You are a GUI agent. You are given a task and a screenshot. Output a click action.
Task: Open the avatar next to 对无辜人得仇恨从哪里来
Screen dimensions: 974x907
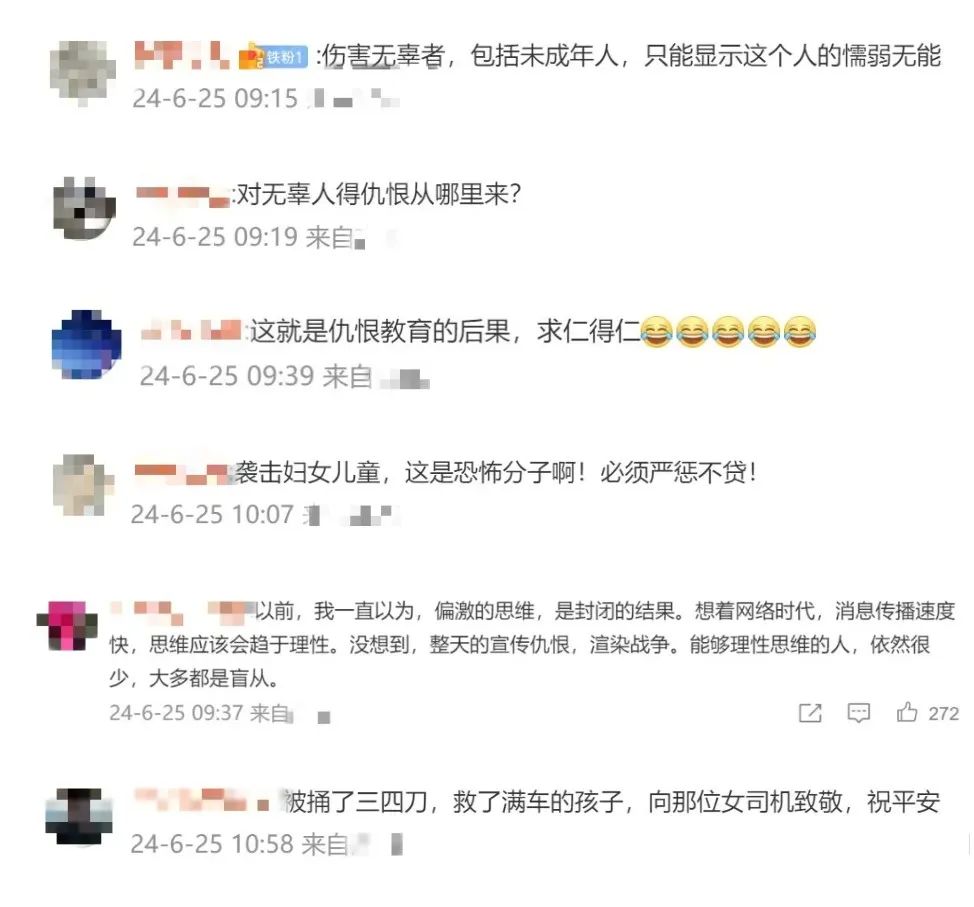tap(84, 208)
